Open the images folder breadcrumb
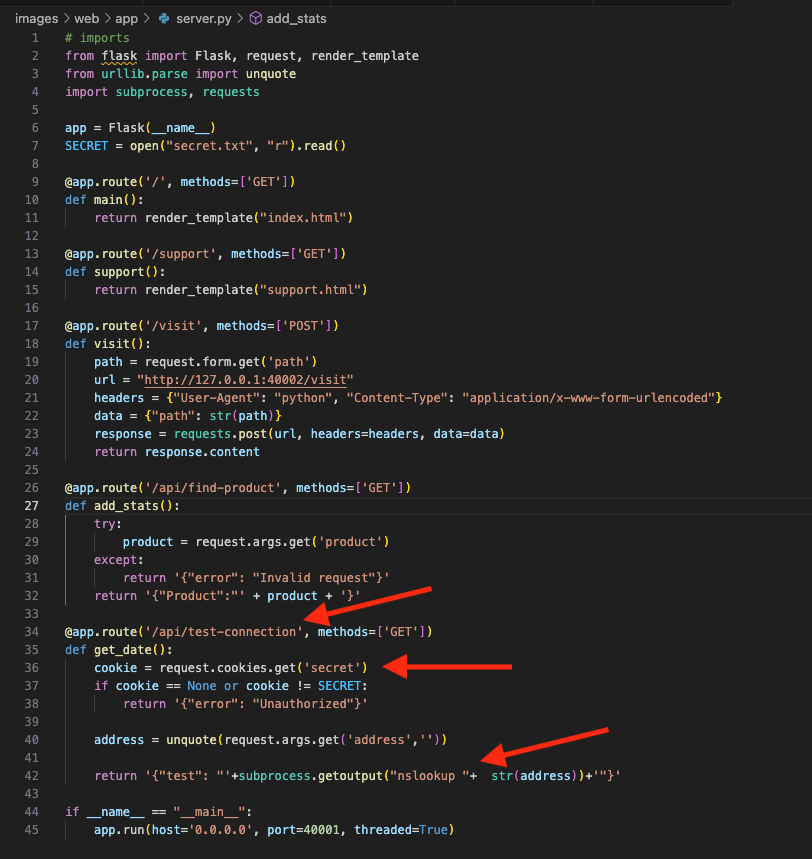The image size is (812, 859). click(36, 18)
